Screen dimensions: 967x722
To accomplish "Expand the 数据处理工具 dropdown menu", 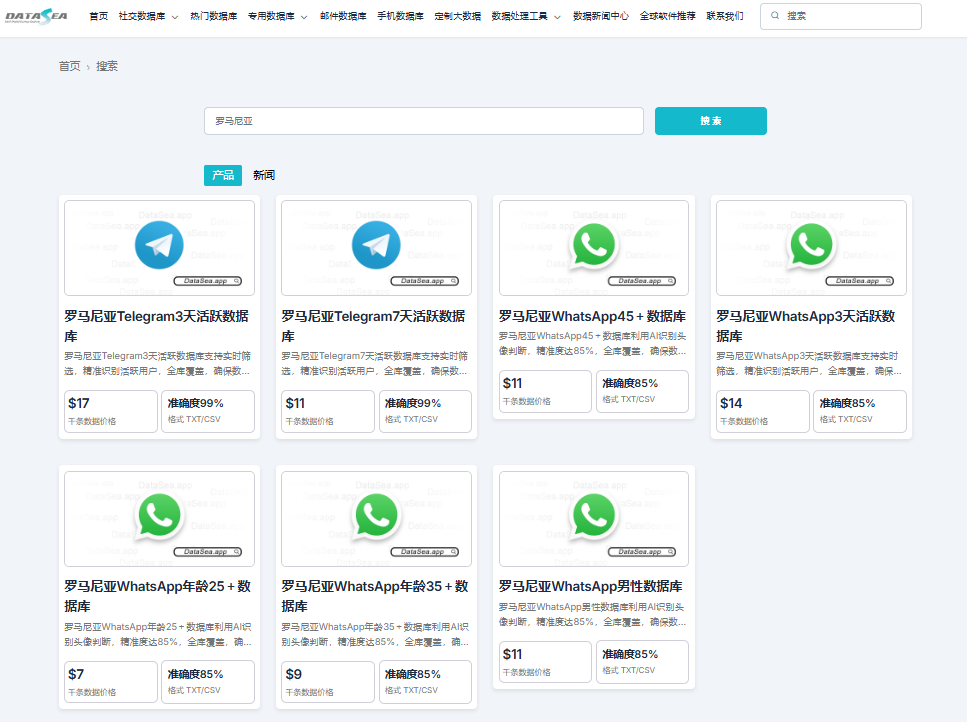I will point(526,16).
